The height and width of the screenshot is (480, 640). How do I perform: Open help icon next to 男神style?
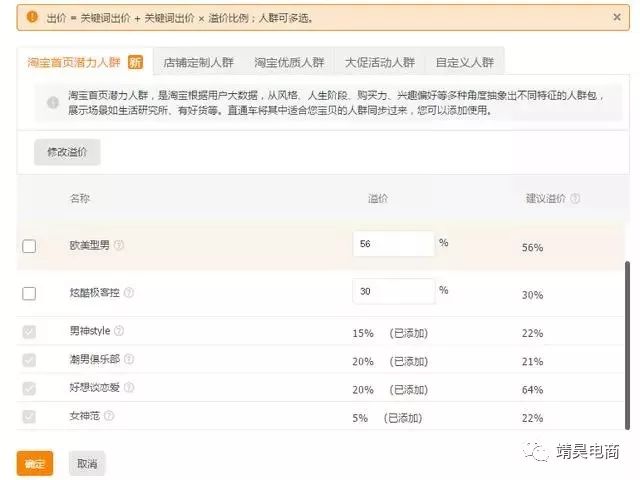(x=119, y=331)
